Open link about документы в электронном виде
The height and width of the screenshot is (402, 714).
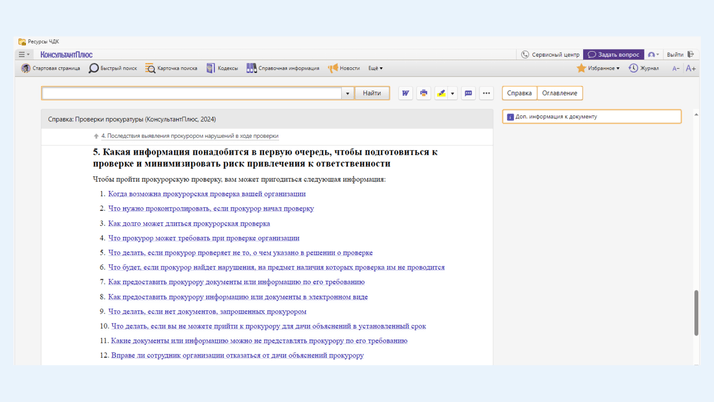tap(238, 297)
